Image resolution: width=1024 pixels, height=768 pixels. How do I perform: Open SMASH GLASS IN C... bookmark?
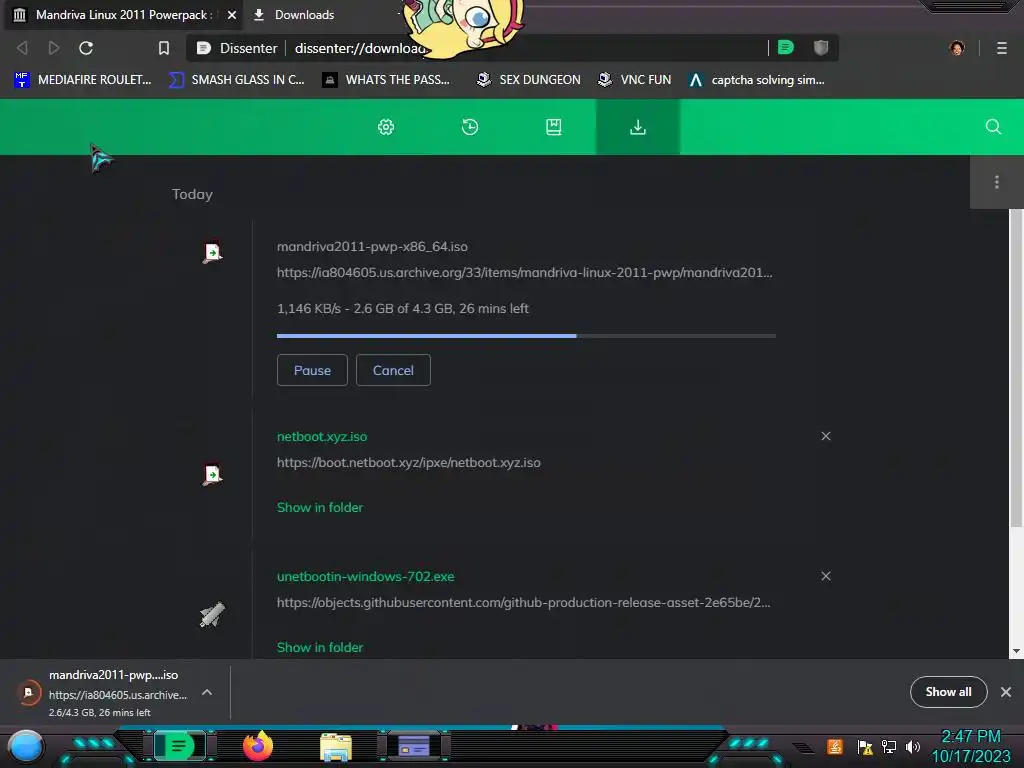[236, 80]
